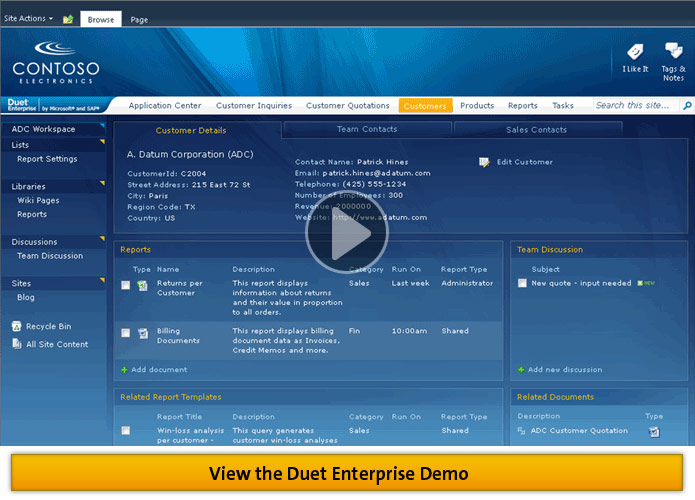Click the Edit Customer link text
695x500 pixels.
click(x=525, y=162)
